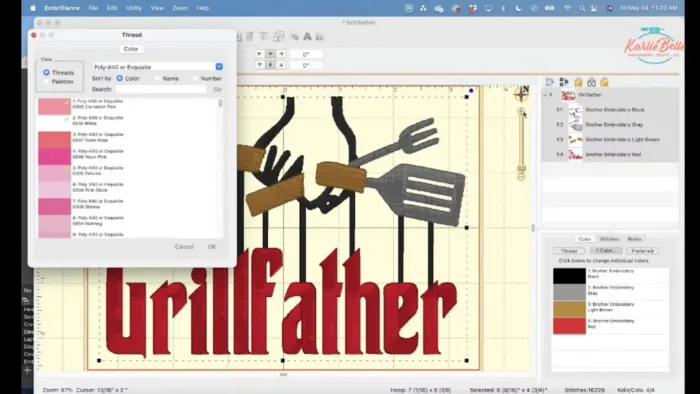The height and width of the screenshot is (394, 700).
Task: Click the align right button
Action: 281,54
